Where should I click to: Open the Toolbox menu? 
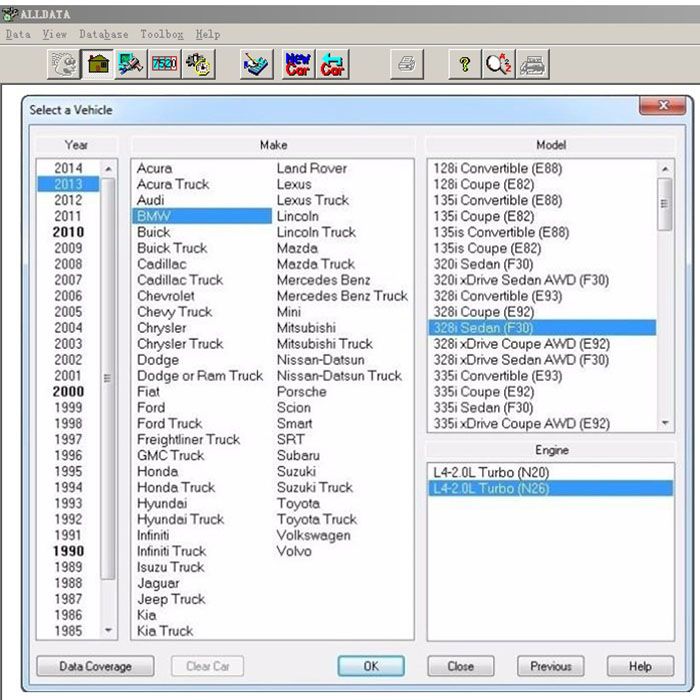point(162,34)
